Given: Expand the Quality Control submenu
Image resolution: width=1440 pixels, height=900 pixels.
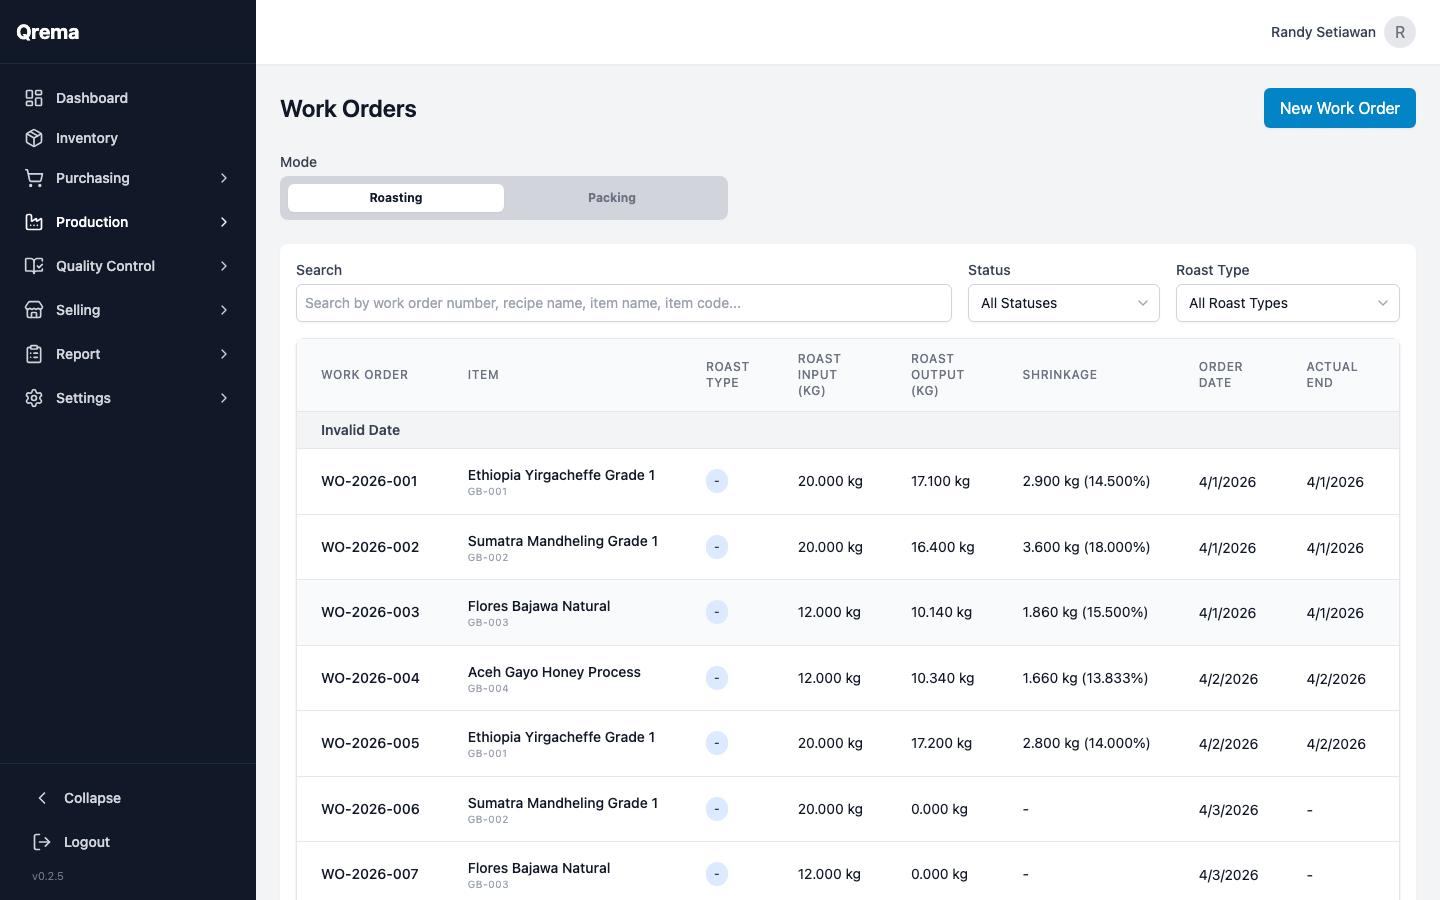Looking at the screenshot, I should point(223,266).
